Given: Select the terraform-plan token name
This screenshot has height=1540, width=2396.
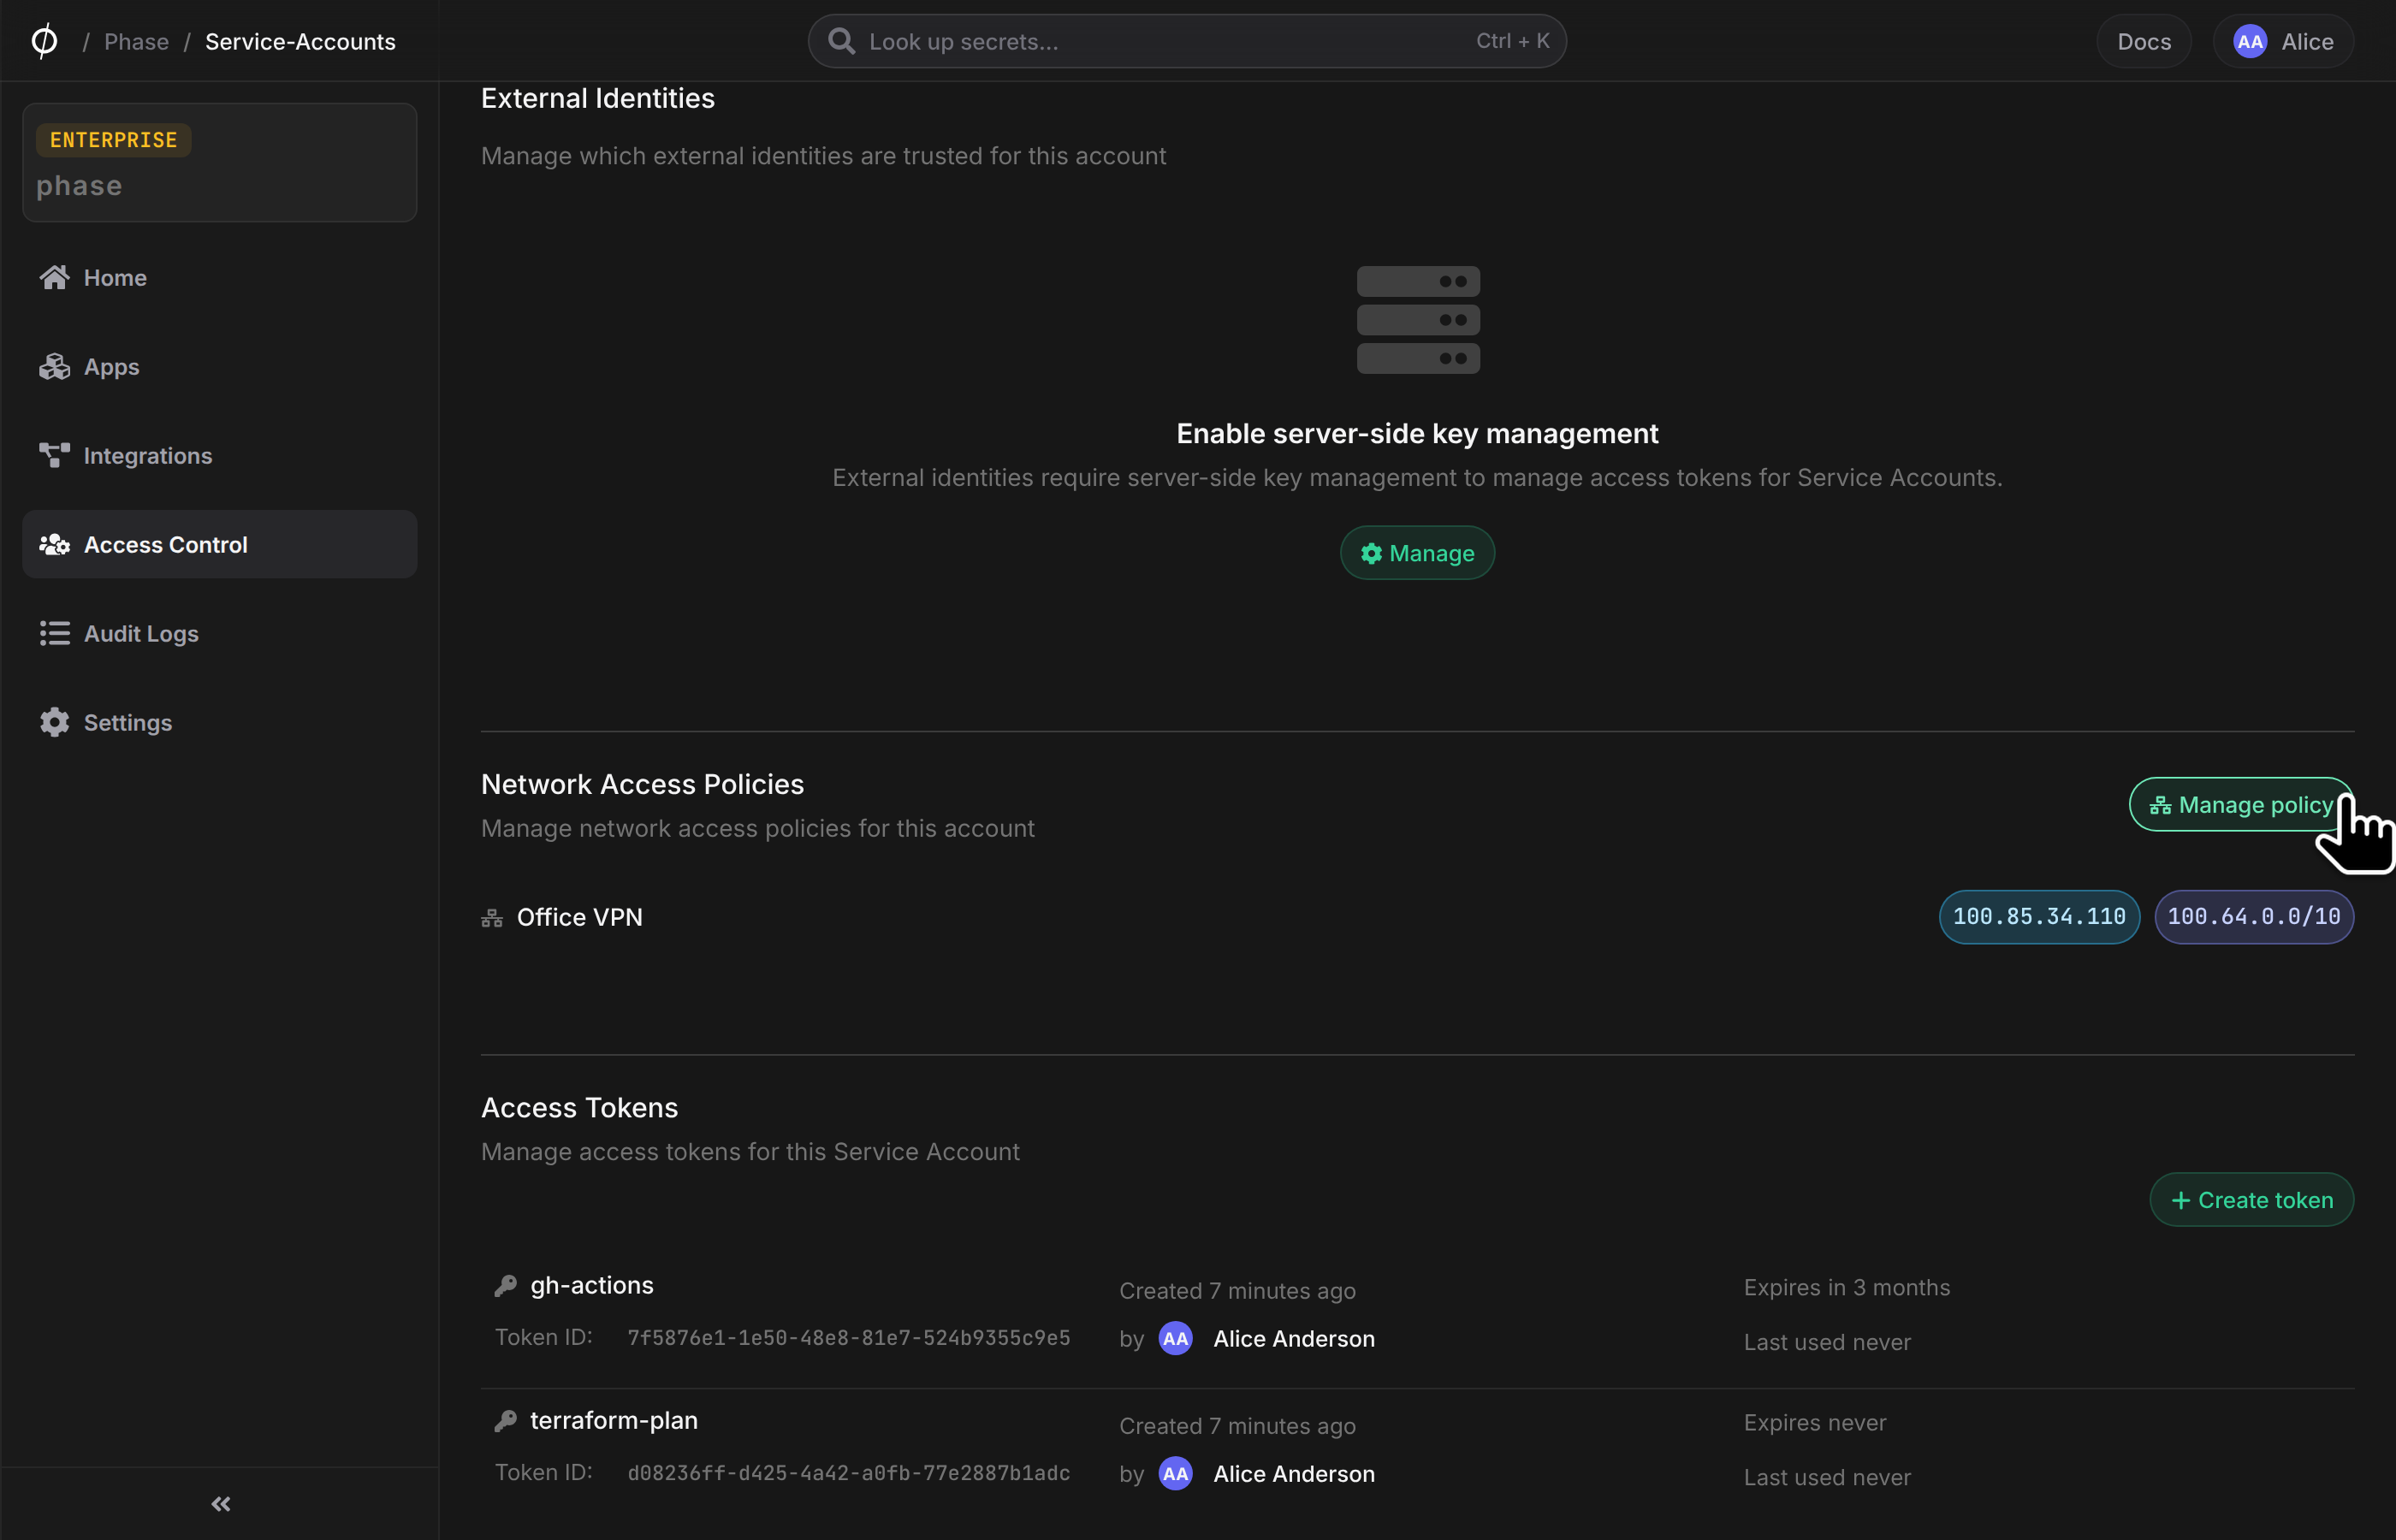Looking at the screenshot, I should click(x=614, y=1420).
